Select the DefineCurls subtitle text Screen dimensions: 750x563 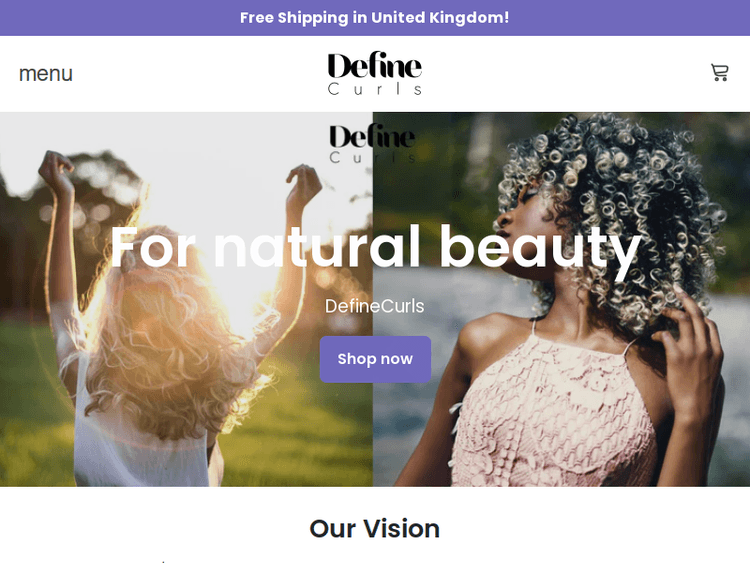375,306
